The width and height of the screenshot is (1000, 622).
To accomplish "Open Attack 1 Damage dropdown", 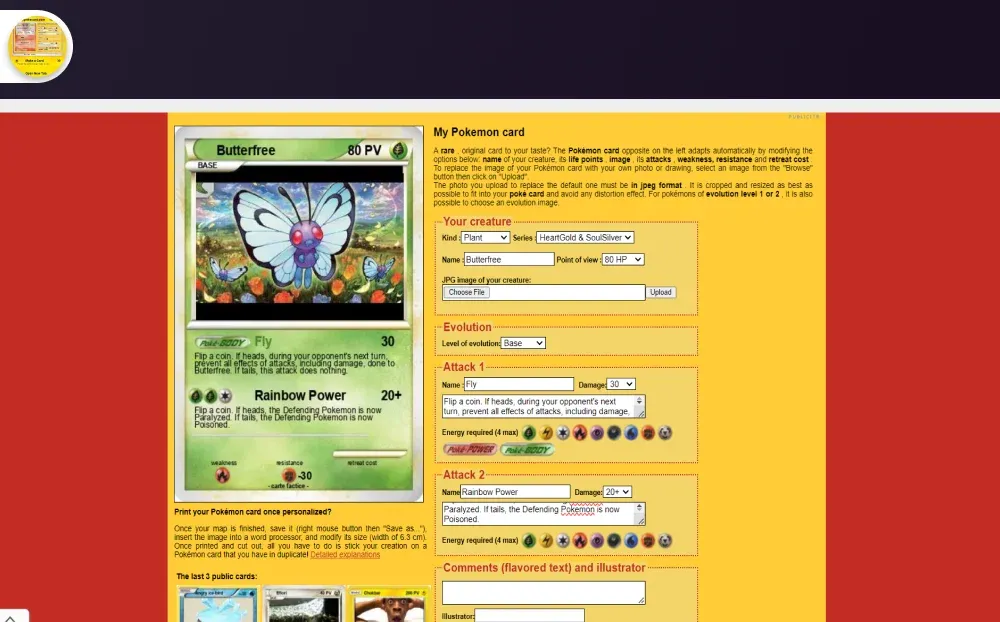I will (x=621, y=384).
